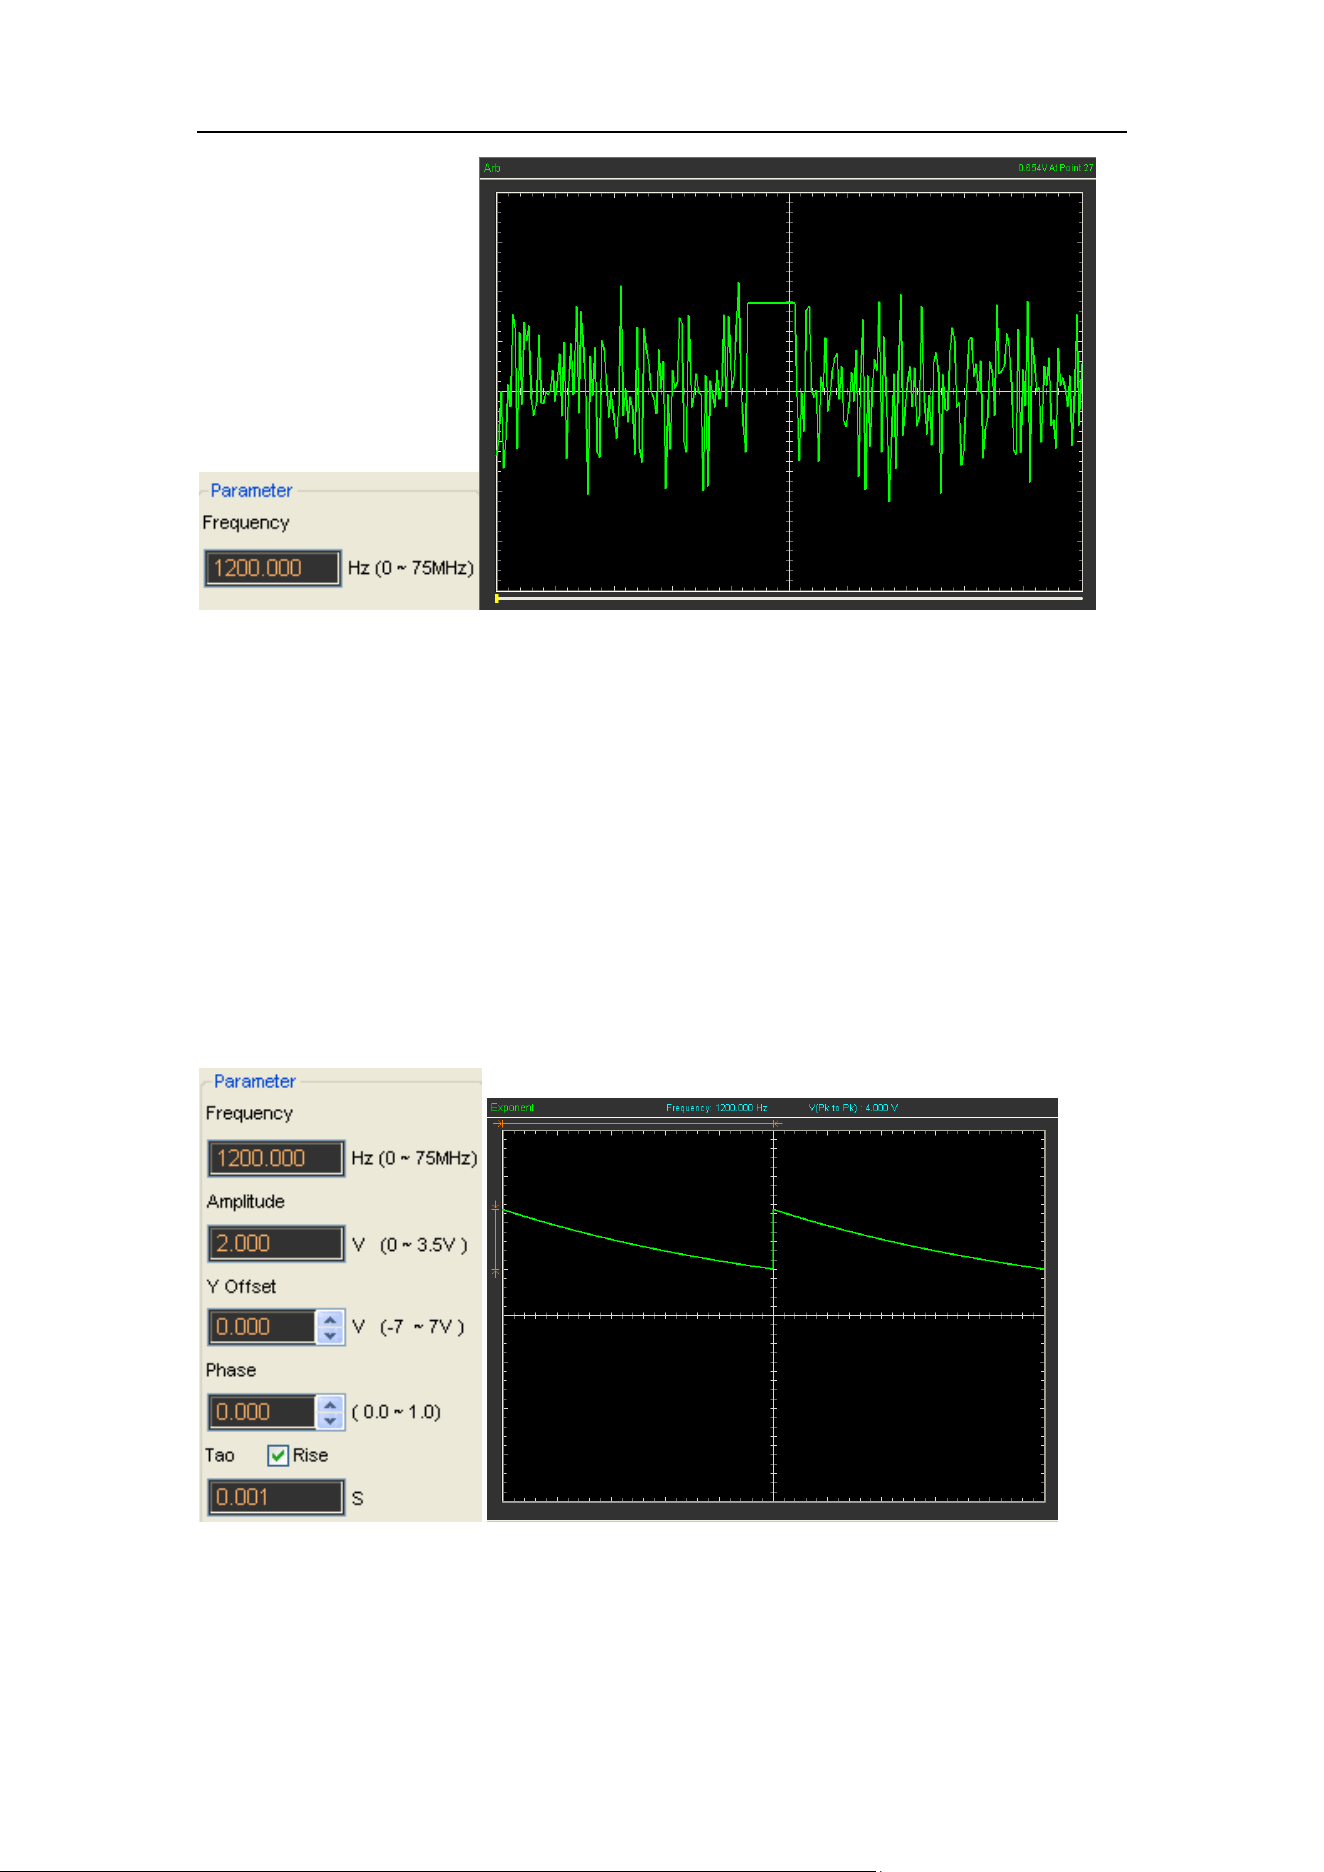Click the 'Y Offset' label
The image size is (1324, 1872).
click(241, 1287)
